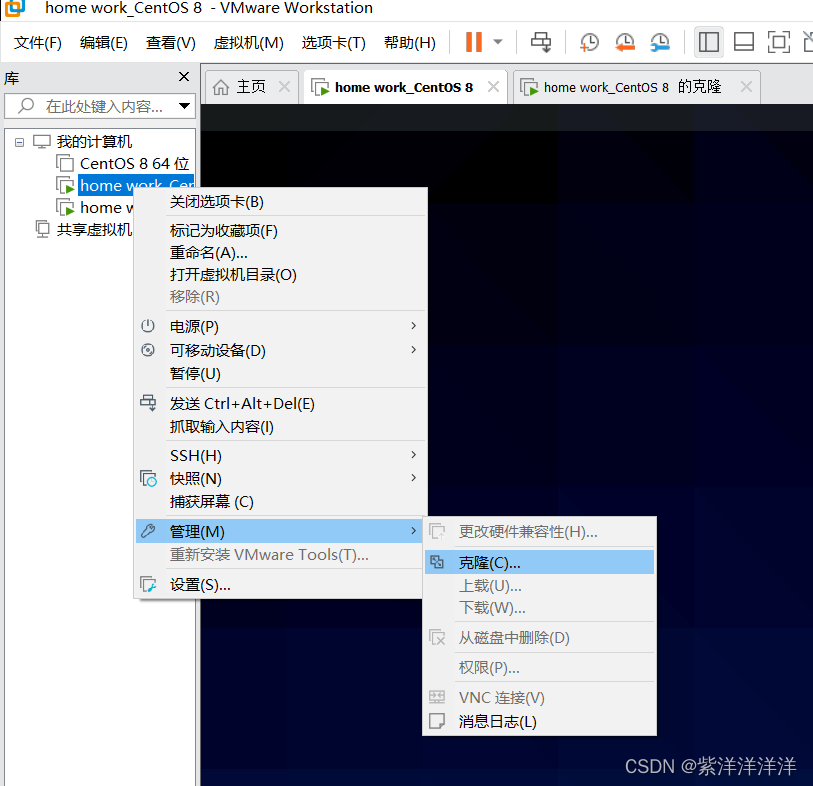This screenshot has height=786, width=813.
Task: Click the Pause VM toolbar icon
Action: click(x=472, y=42)
